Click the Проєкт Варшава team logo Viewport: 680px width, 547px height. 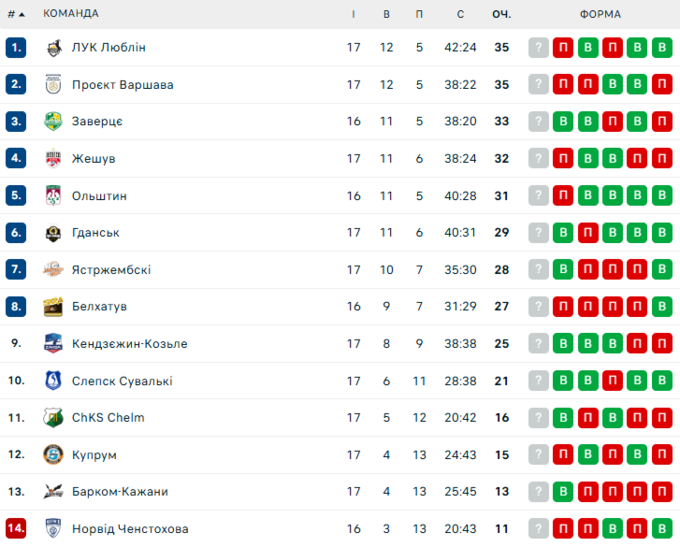[54, 85]
